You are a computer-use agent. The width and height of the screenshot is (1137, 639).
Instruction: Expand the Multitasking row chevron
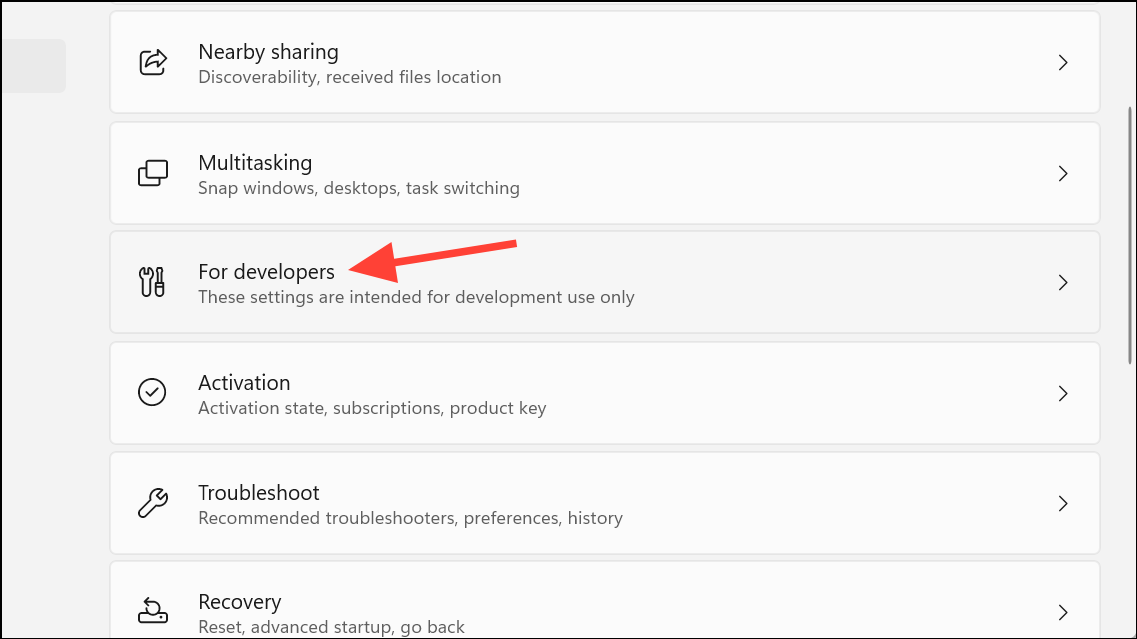click(x=1063, y=172)
